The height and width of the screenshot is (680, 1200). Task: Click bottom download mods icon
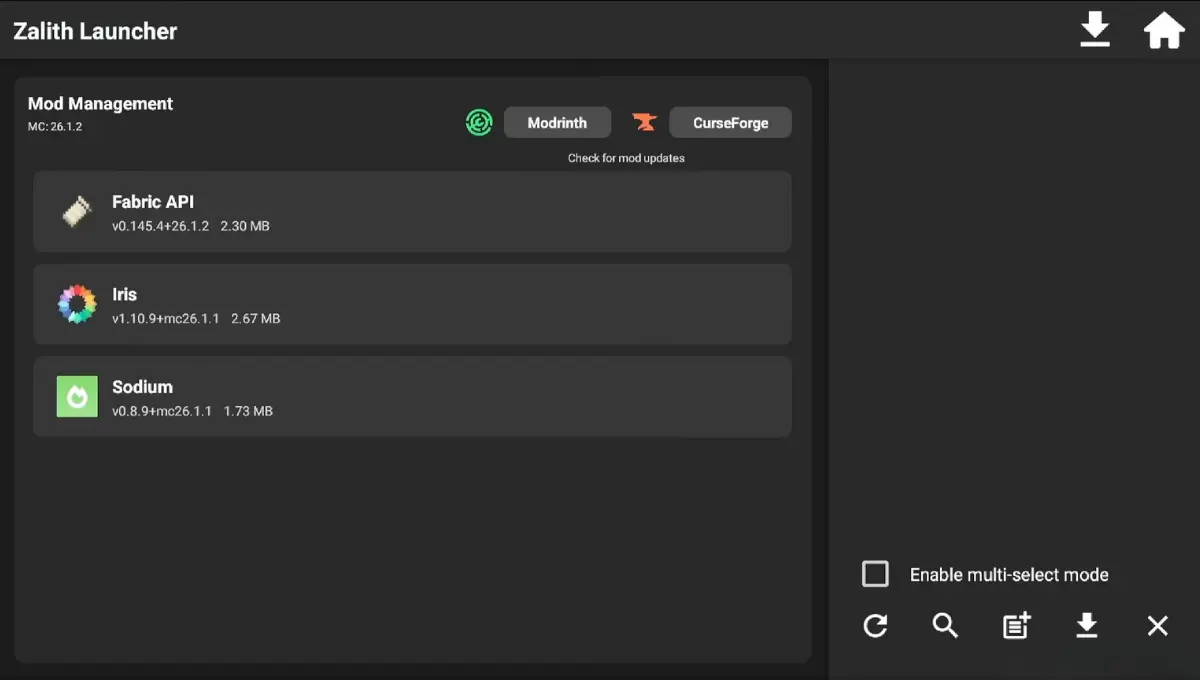[x=1086, y=626]
